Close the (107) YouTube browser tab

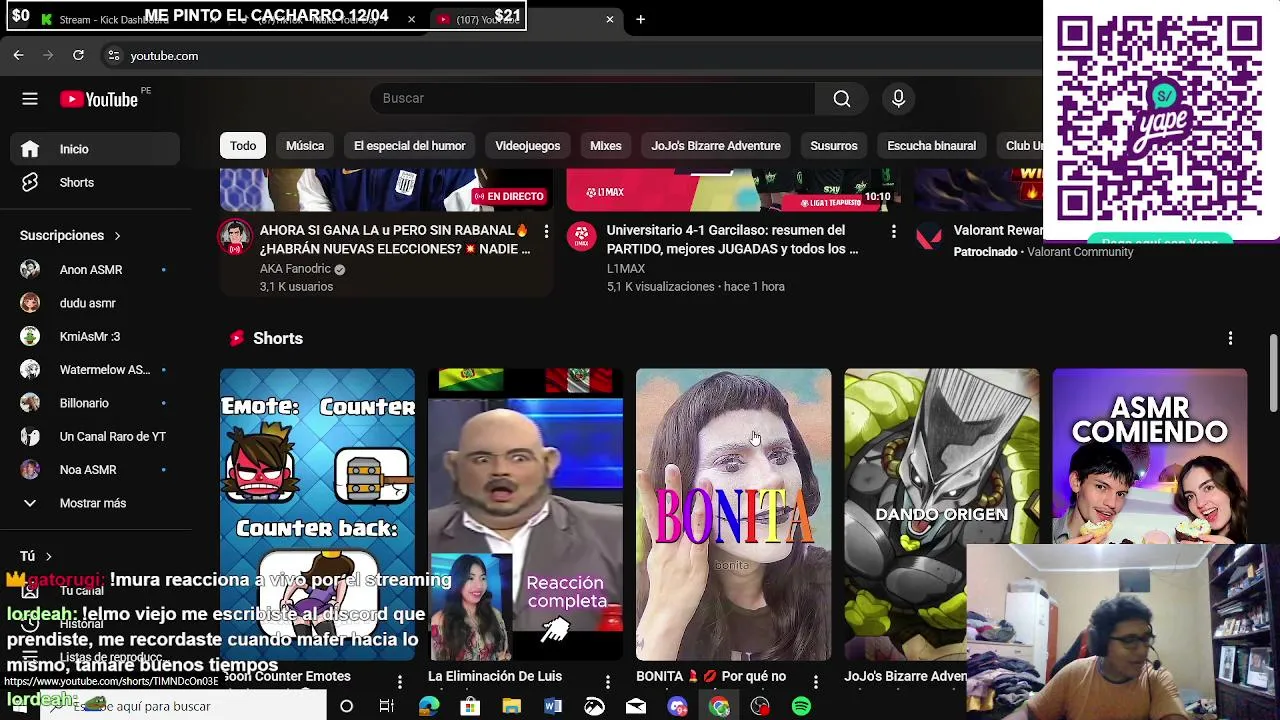click(610, 19)
